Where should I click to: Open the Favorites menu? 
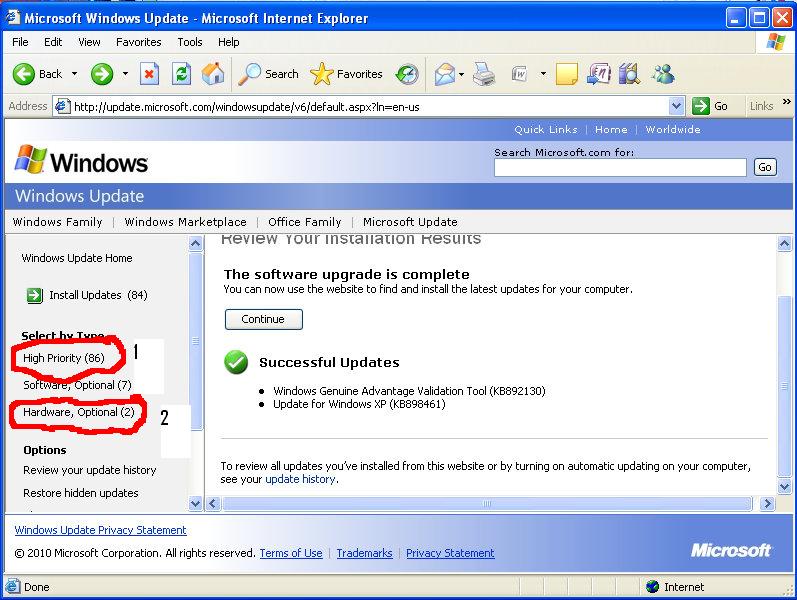[138, 42]
